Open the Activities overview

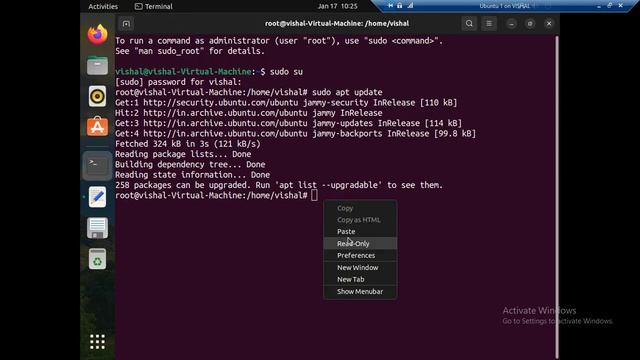point(103,6)
